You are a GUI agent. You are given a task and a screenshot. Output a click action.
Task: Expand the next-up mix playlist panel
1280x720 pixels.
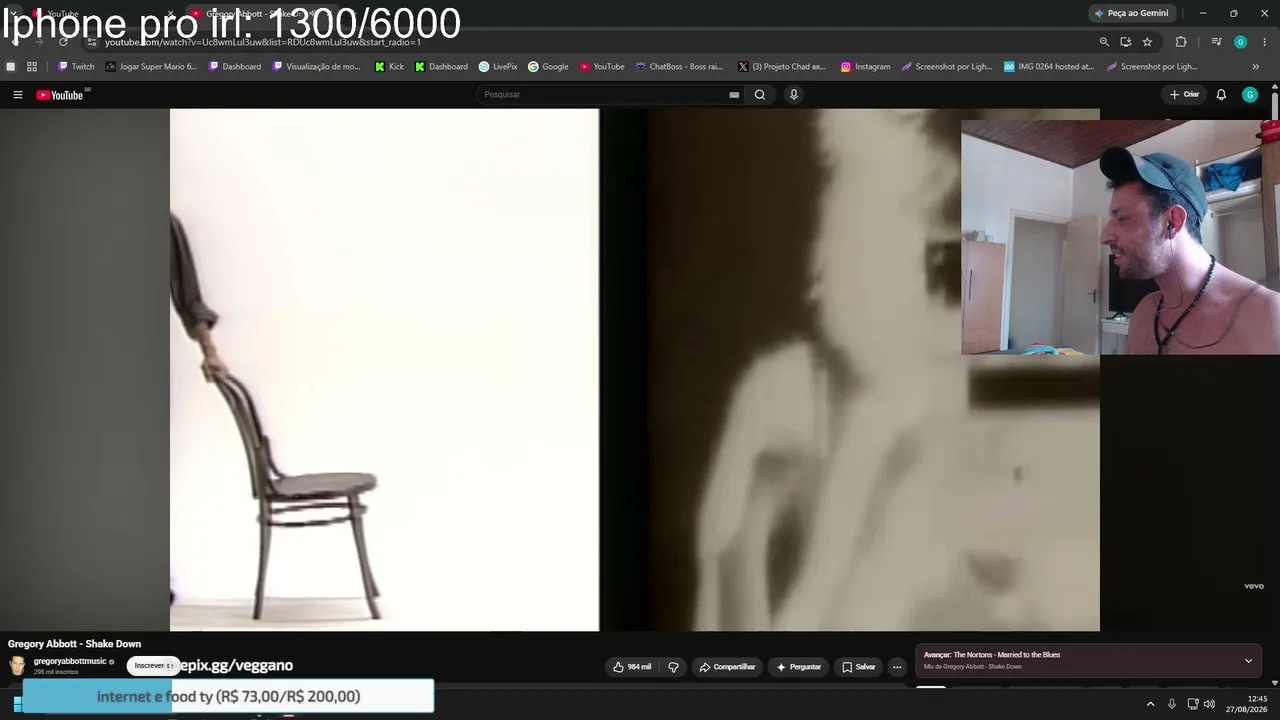(1248, 660)
